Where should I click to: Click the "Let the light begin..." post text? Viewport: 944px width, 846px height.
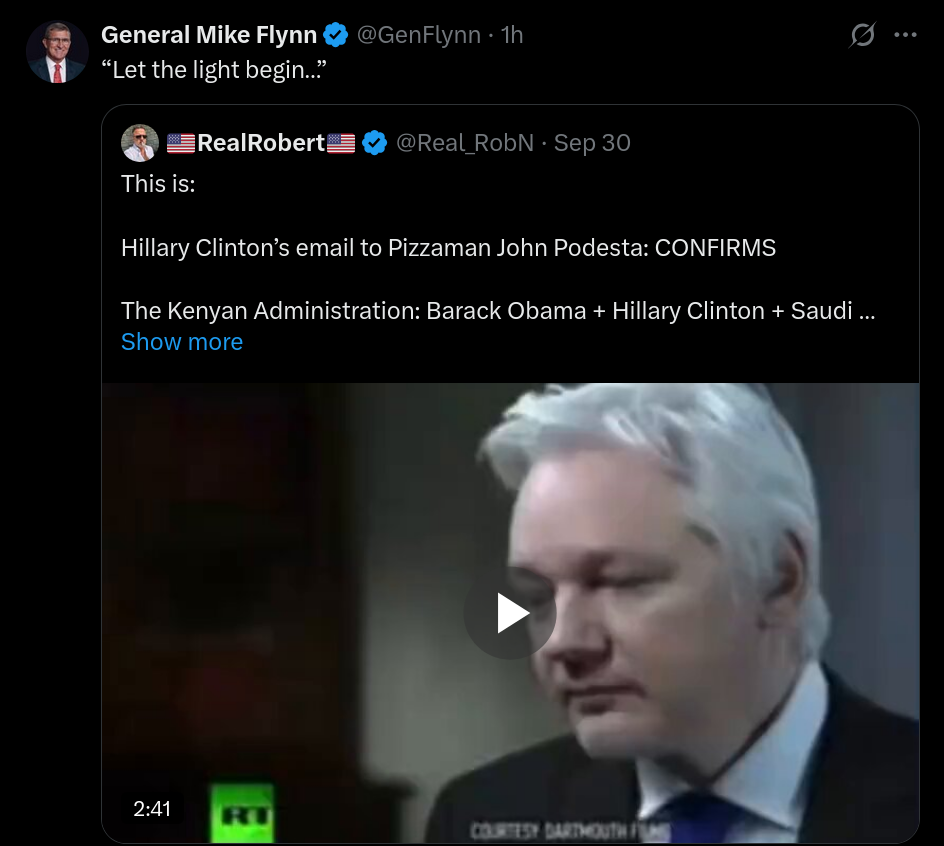point(214,70)
